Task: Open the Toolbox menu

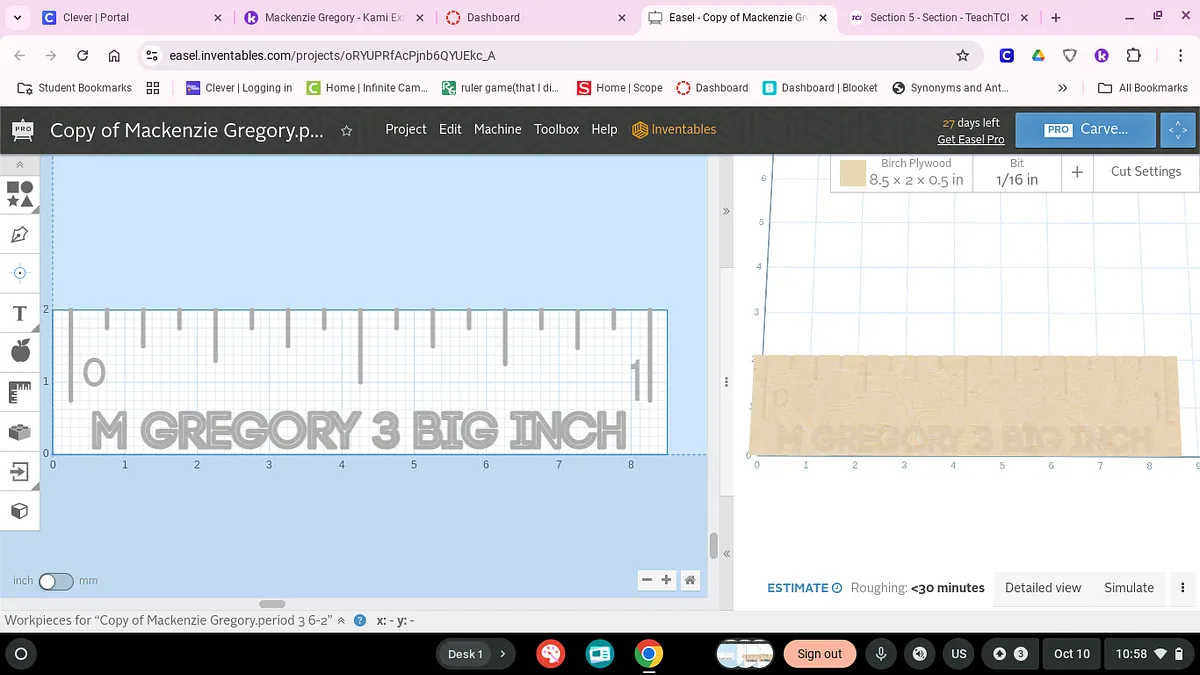Action: point(556,129)
